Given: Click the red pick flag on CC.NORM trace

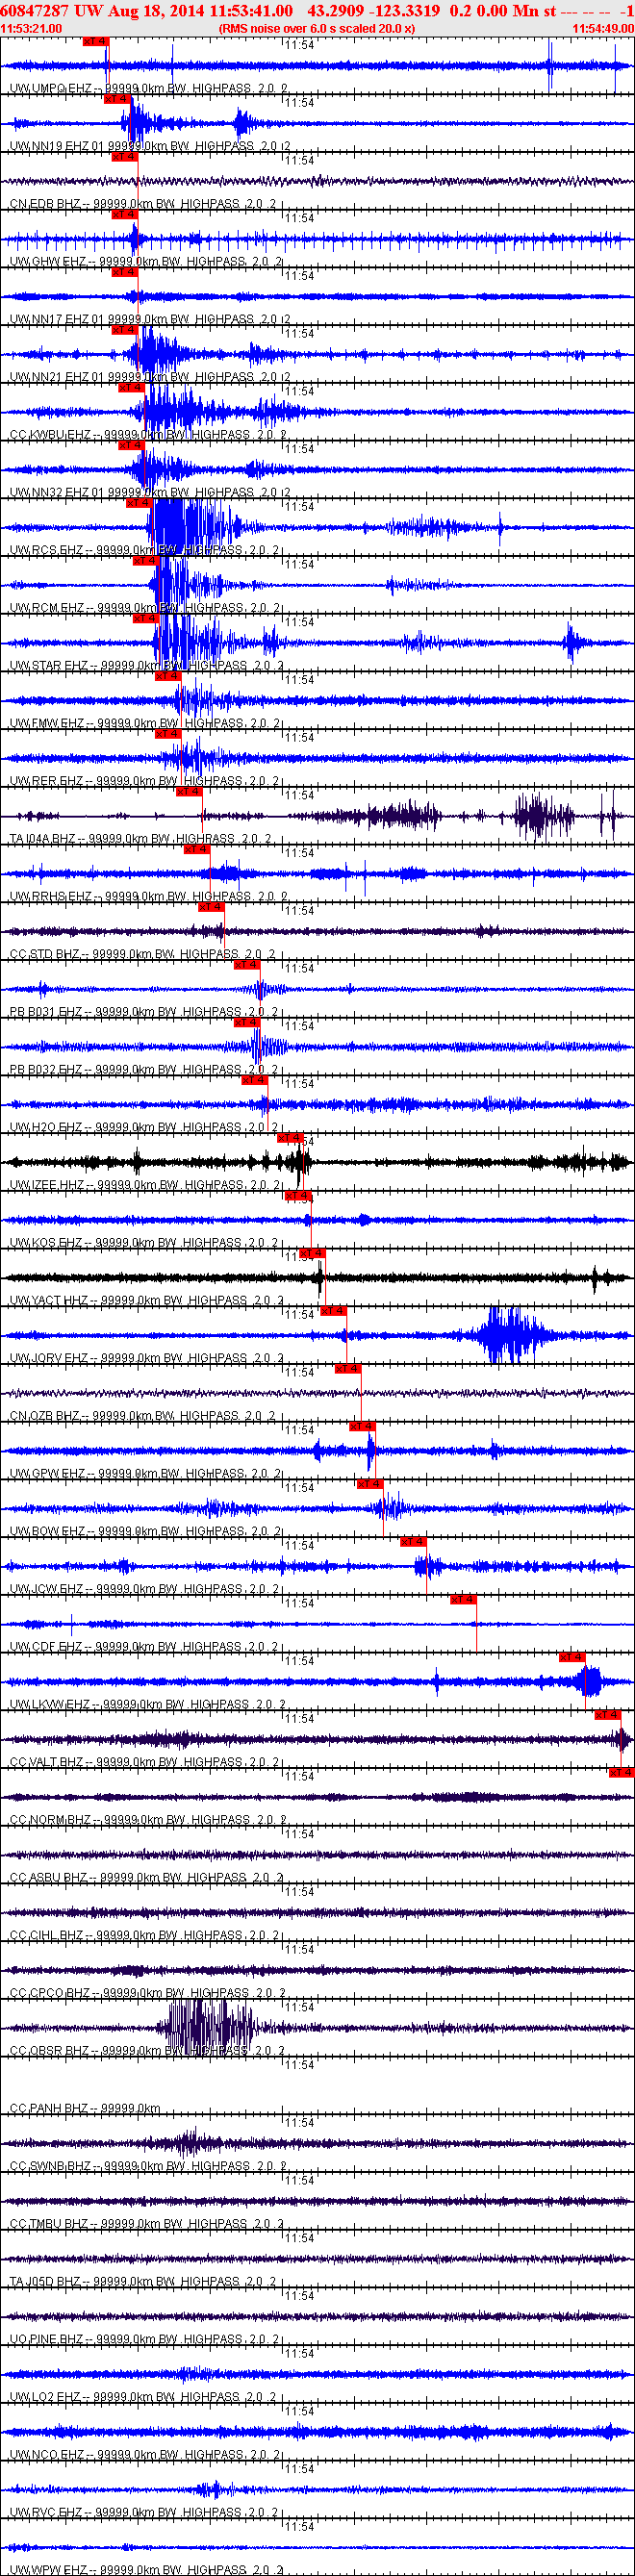Looking at the screenshot, I should pyautogui.click(x=622, y=1773).
